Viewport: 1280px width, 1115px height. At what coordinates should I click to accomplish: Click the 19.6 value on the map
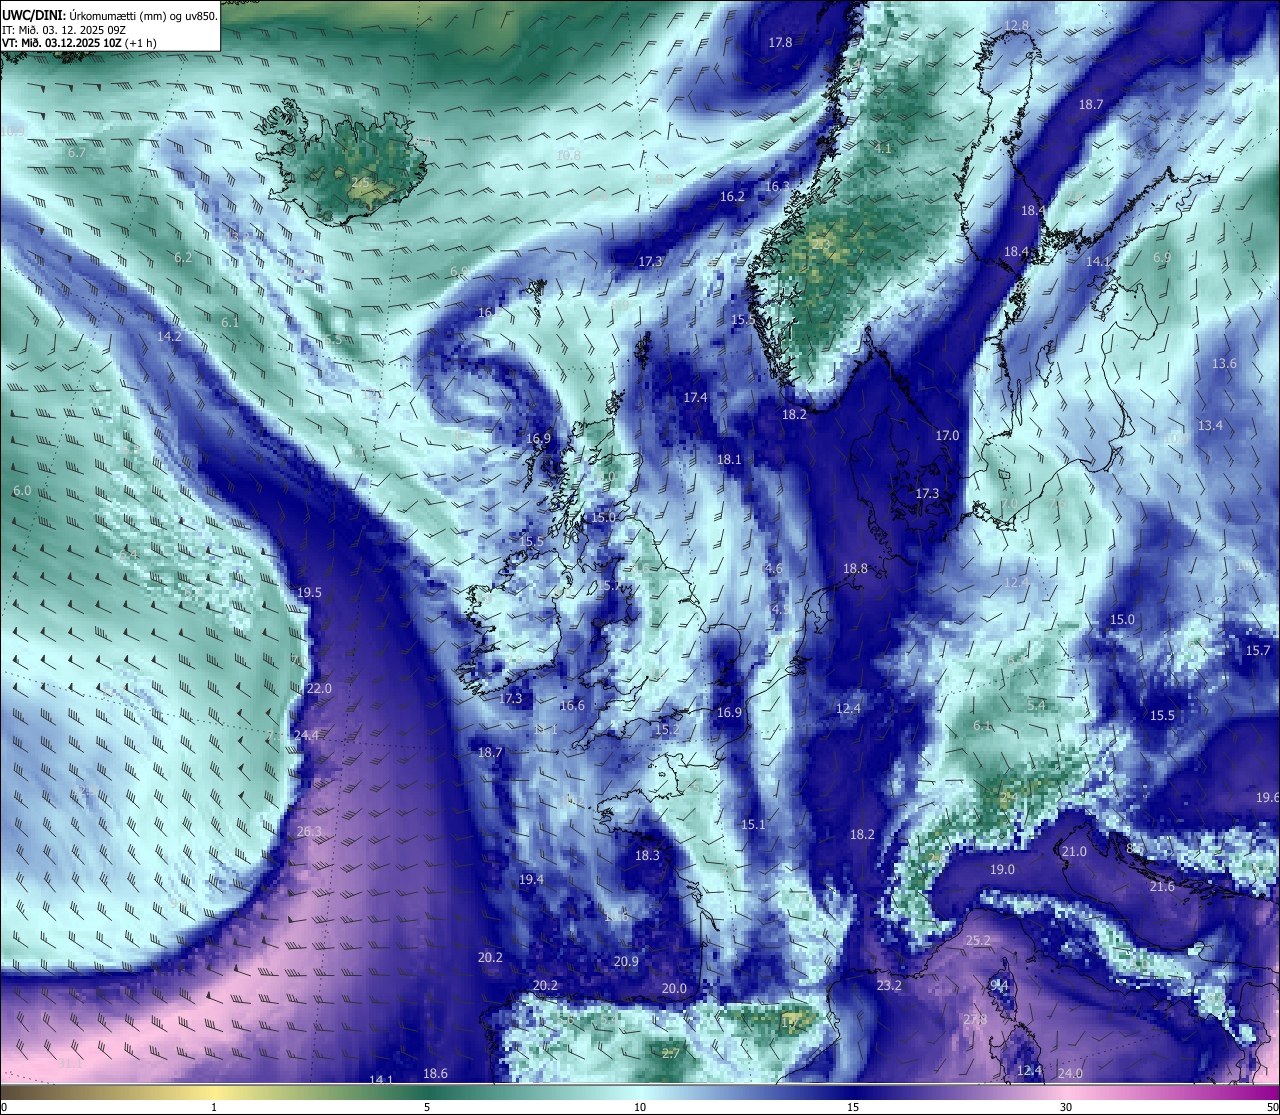1267,798
